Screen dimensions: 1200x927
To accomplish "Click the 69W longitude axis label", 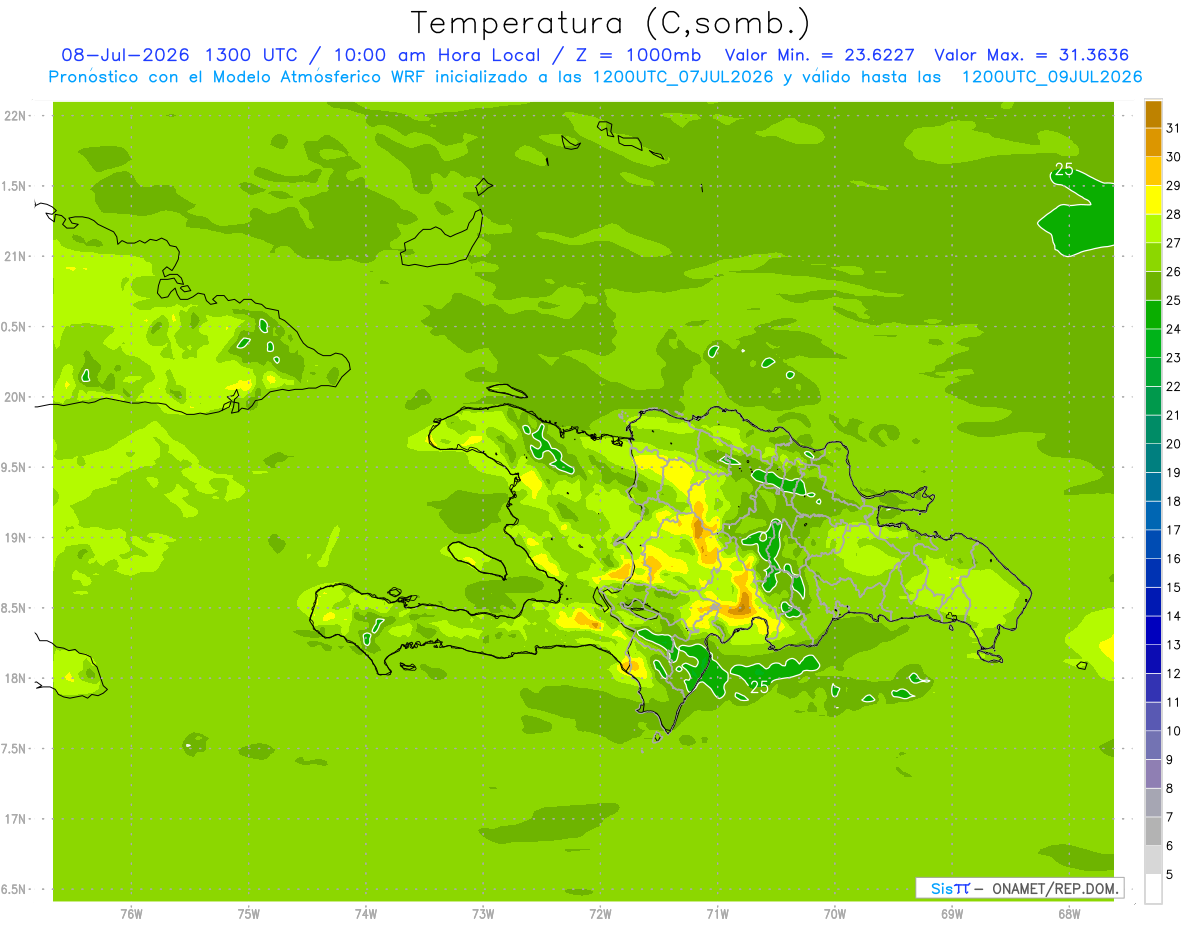I will [x=952, y=913].
